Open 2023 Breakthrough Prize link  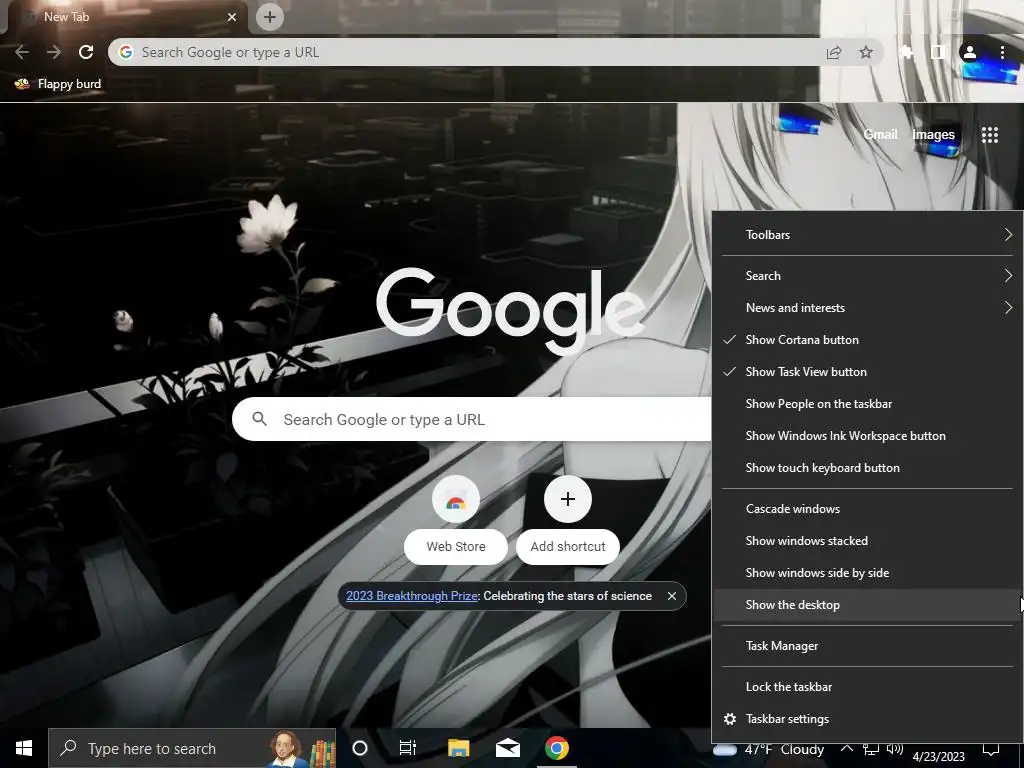411,596
